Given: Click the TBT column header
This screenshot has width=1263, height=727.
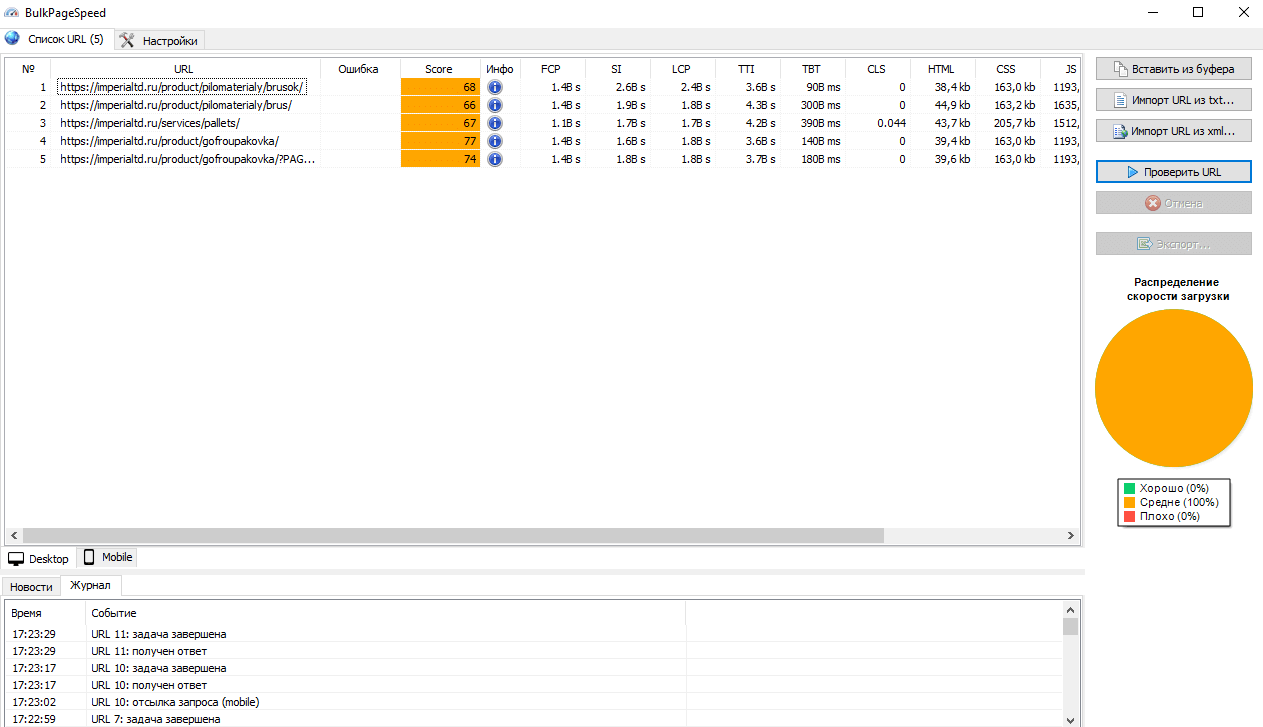Looking at the screenshot, I should 812,69.
